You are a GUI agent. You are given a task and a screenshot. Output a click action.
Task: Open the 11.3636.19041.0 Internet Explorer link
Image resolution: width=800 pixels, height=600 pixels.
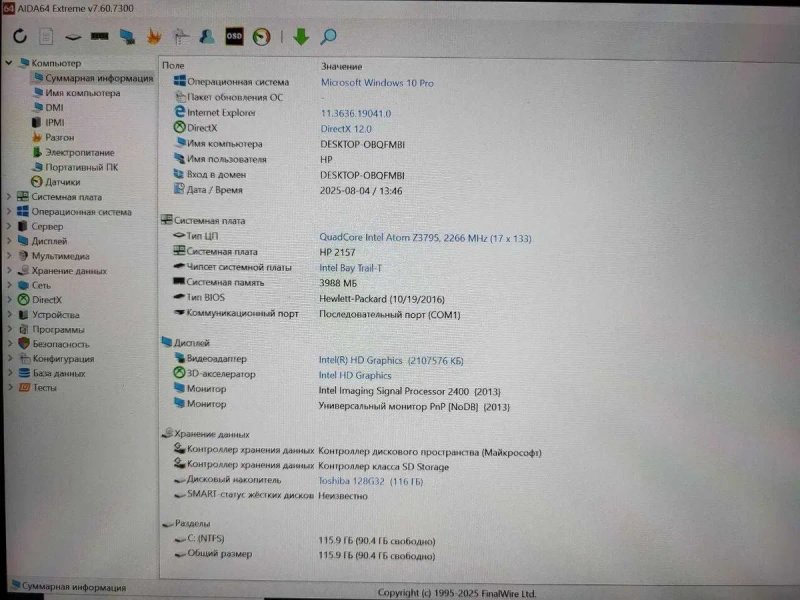click(x=356, y=113)
